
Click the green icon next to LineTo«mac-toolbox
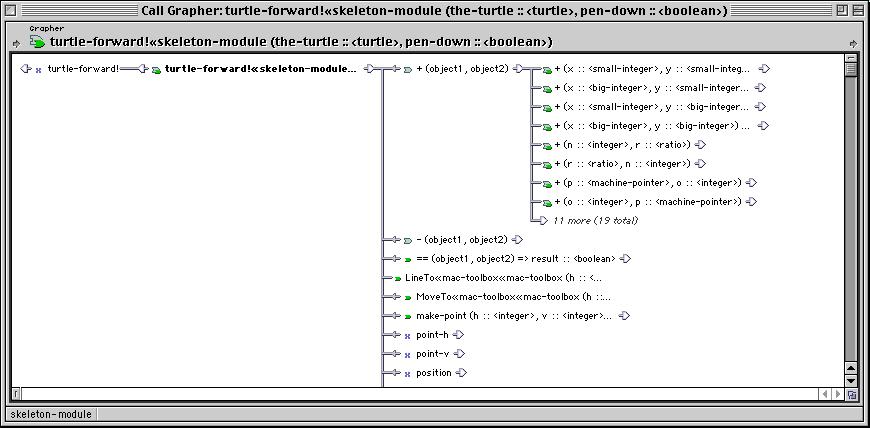tap(397, 279)
